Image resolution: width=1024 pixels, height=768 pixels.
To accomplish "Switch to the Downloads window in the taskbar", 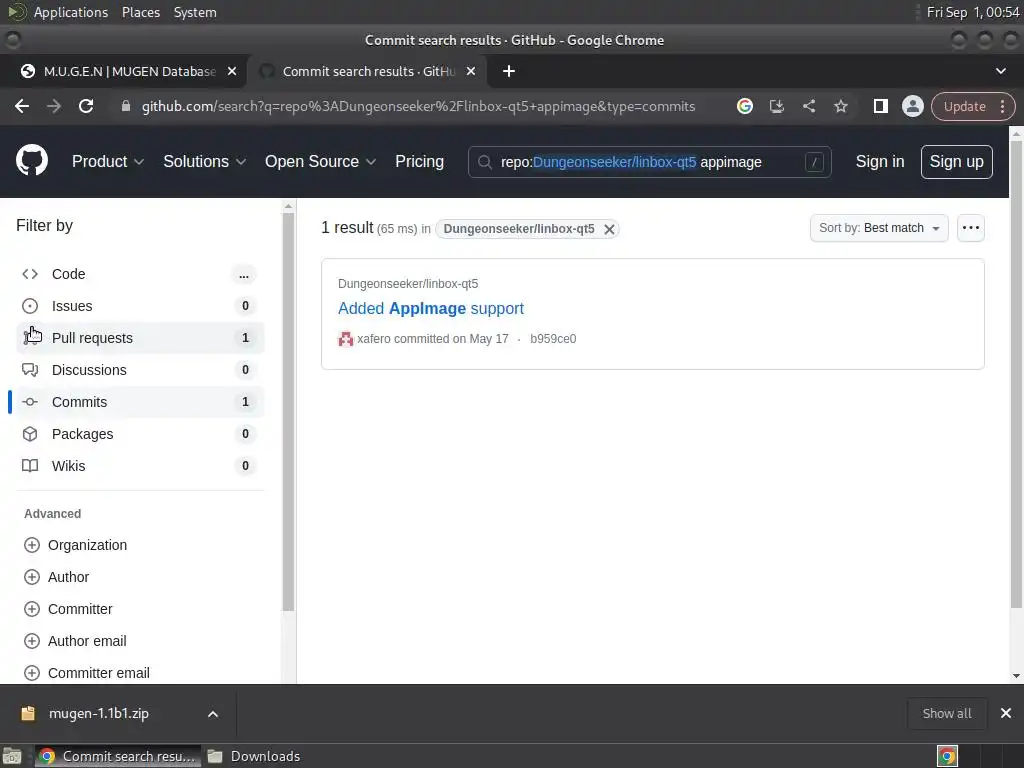I will (255, 756).
